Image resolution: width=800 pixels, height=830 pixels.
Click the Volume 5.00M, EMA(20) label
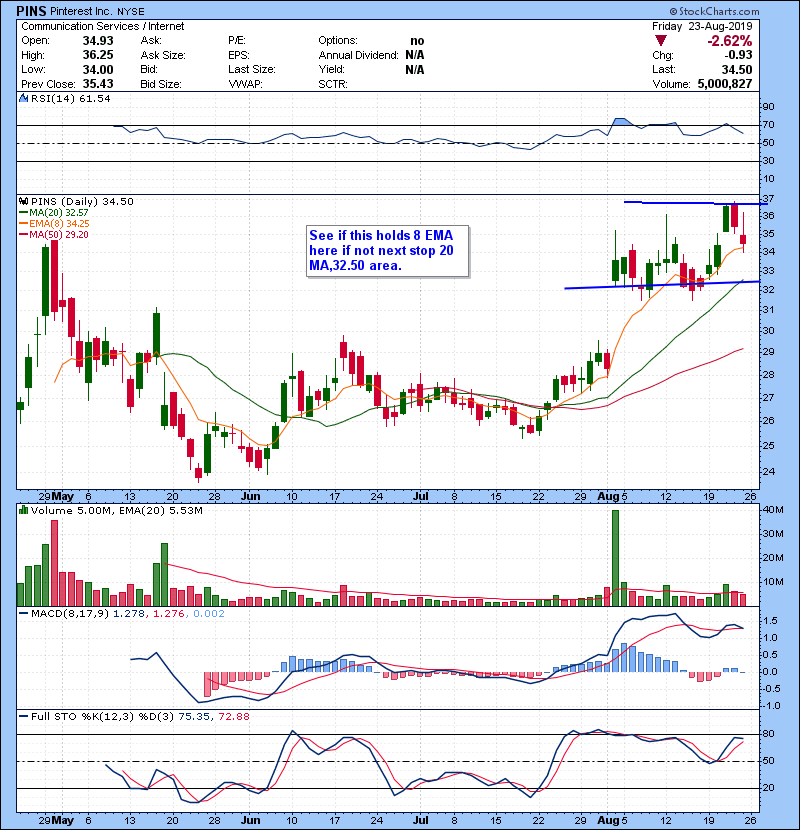click(x=116, y=510)
